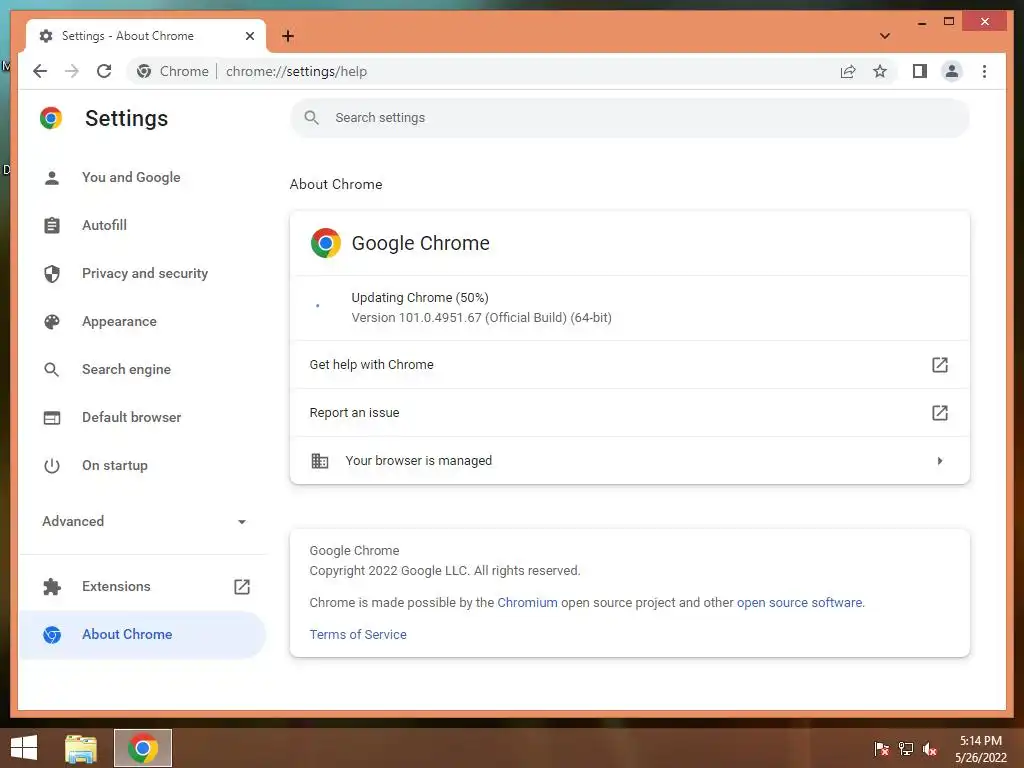This screenshot has height=768, width=1024.
Task: Open Get help with Chrome
Action: [x=630, y=364]
